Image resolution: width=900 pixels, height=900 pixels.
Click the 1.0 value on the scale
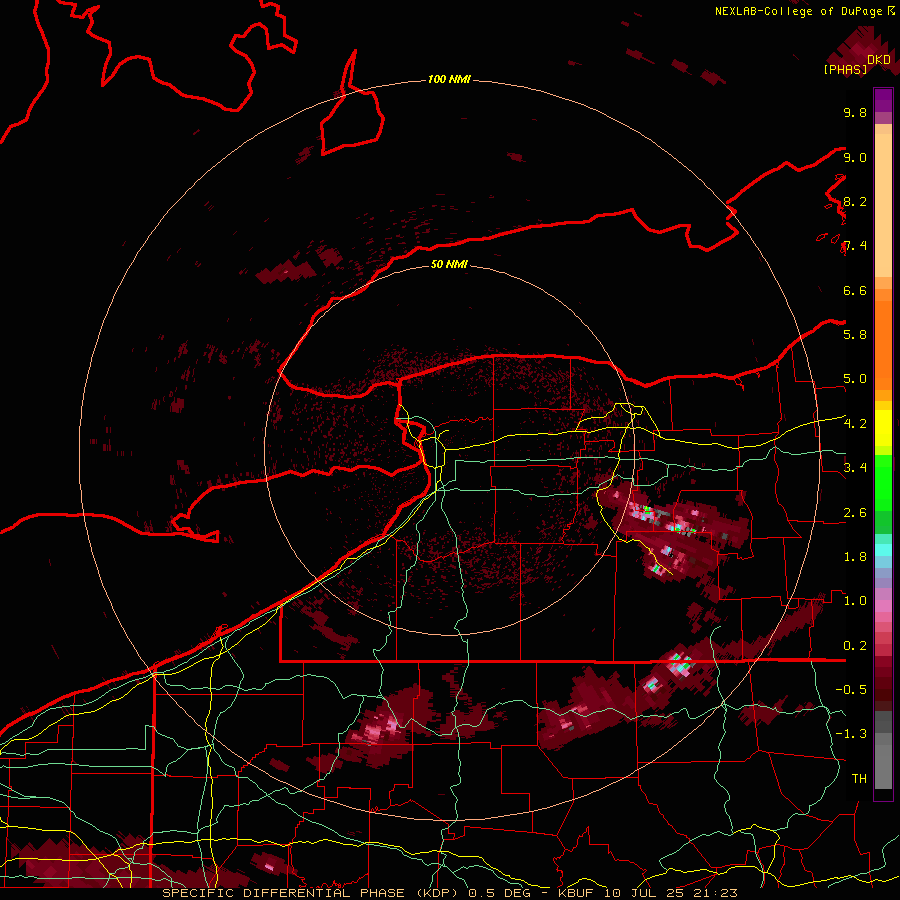[855, 601]
